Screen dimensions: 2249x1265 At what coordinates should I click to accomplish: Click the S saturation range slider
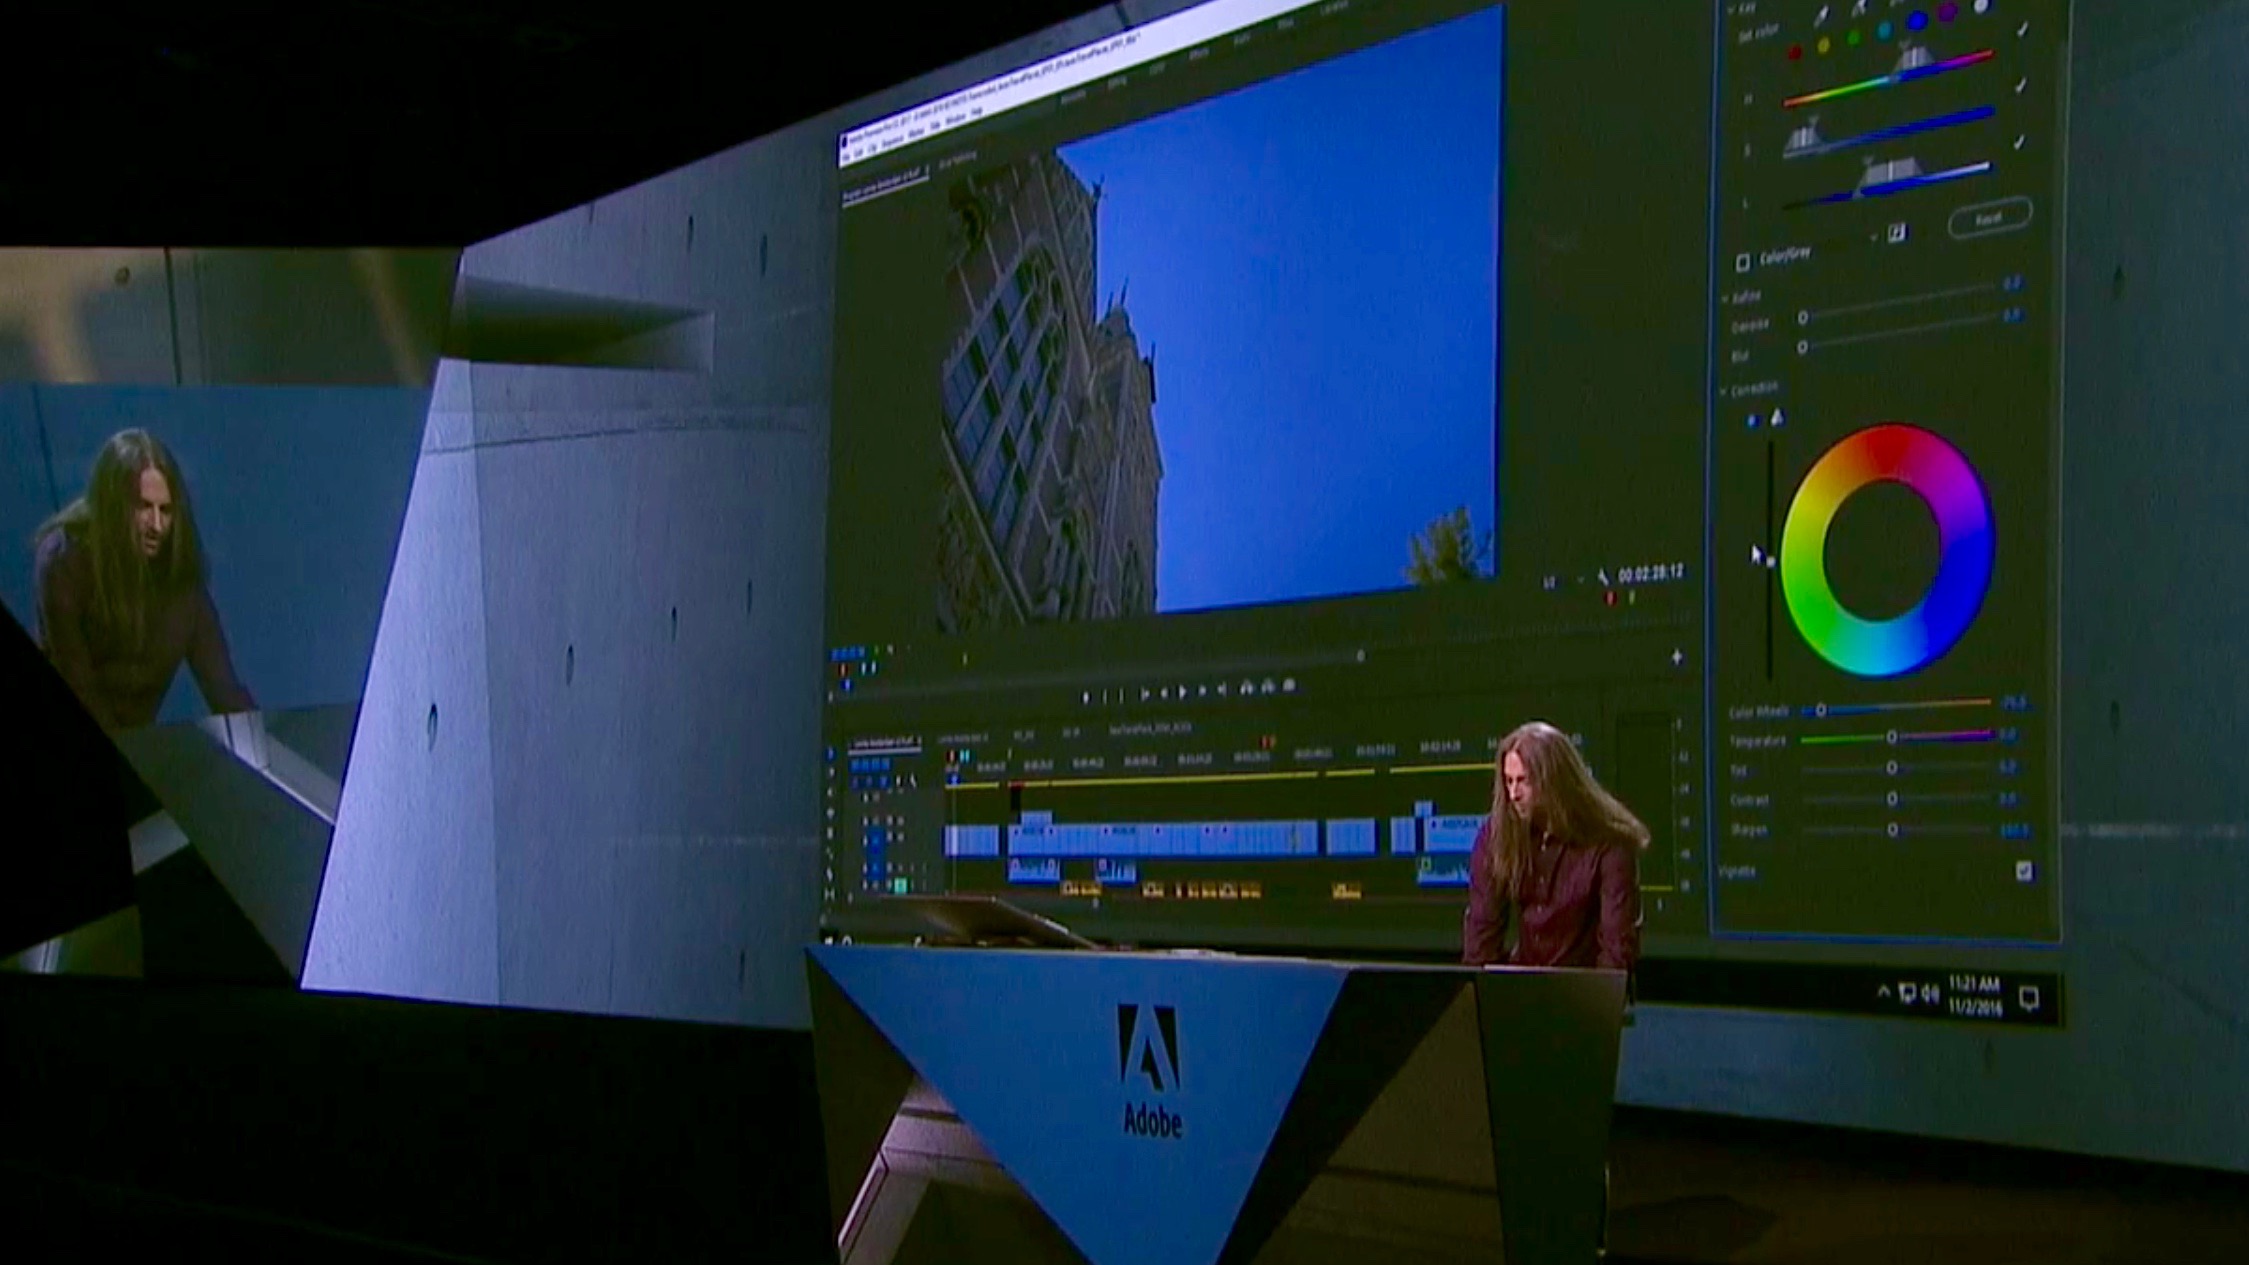click(1888, 133)
